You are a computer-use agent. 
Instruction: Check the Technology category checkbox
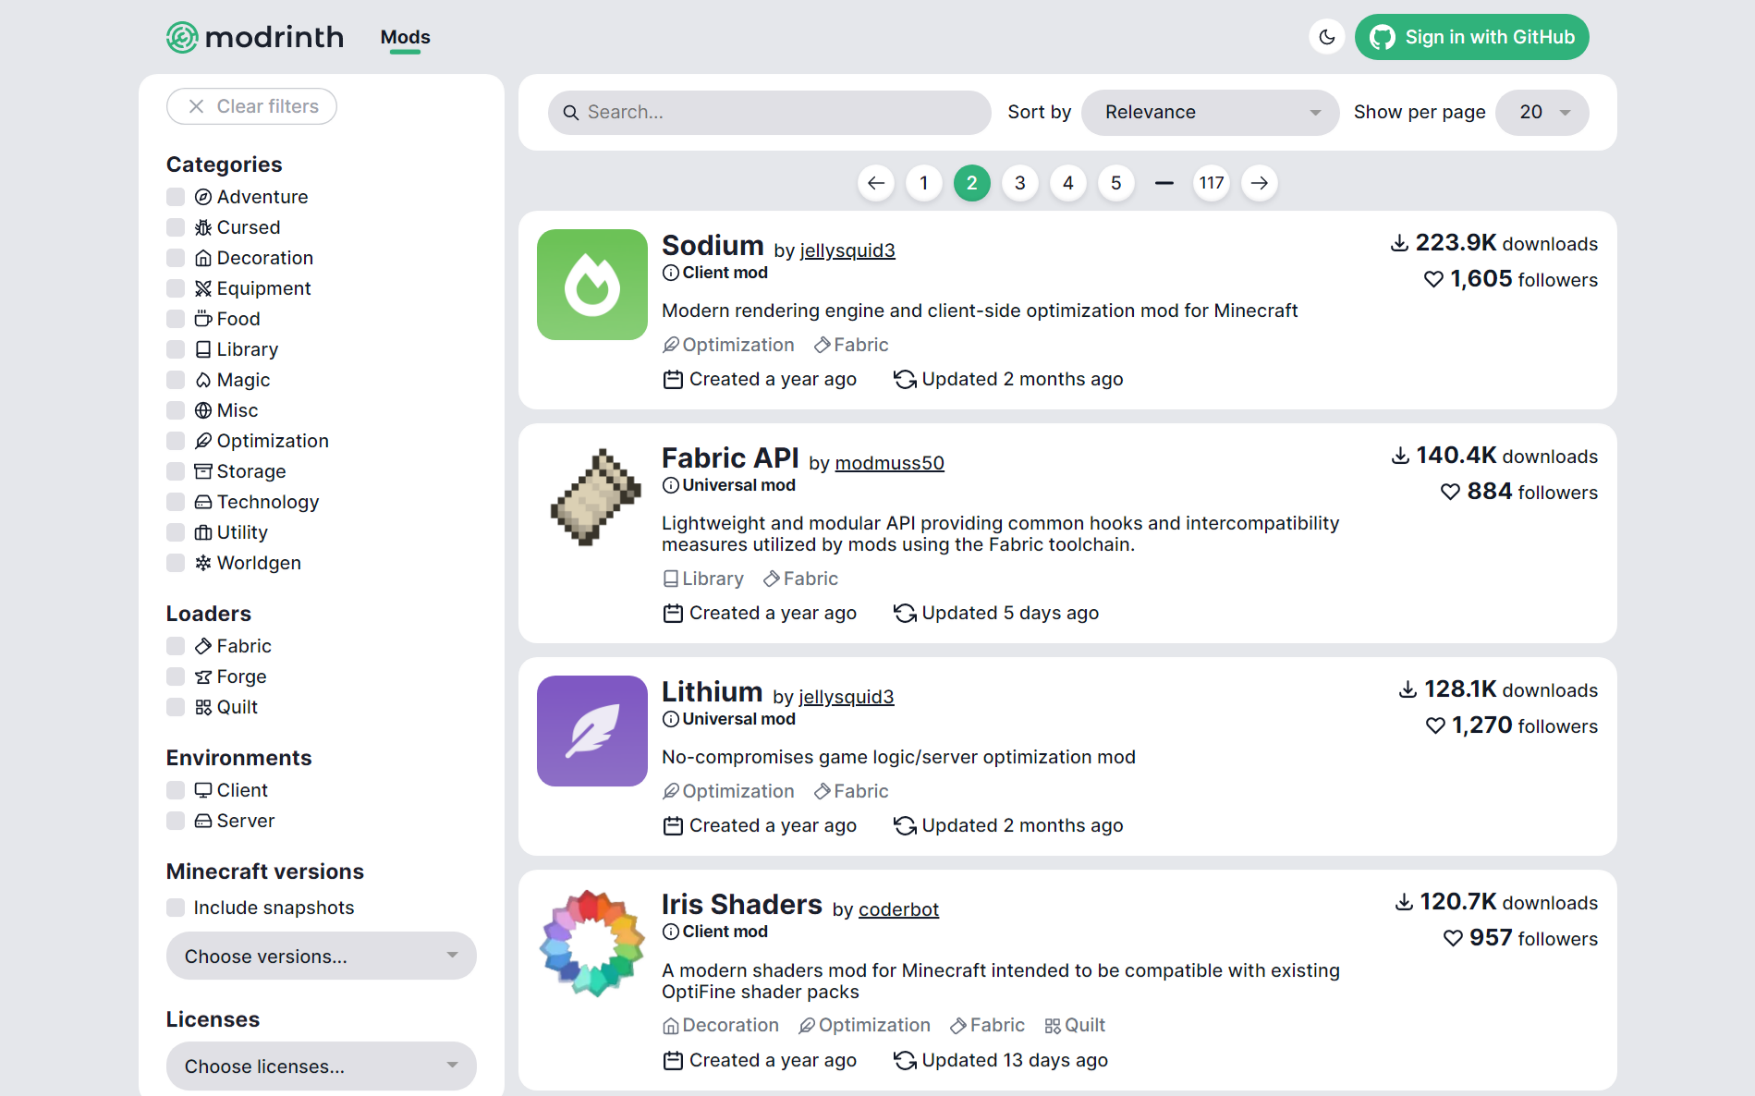[176, 502]
